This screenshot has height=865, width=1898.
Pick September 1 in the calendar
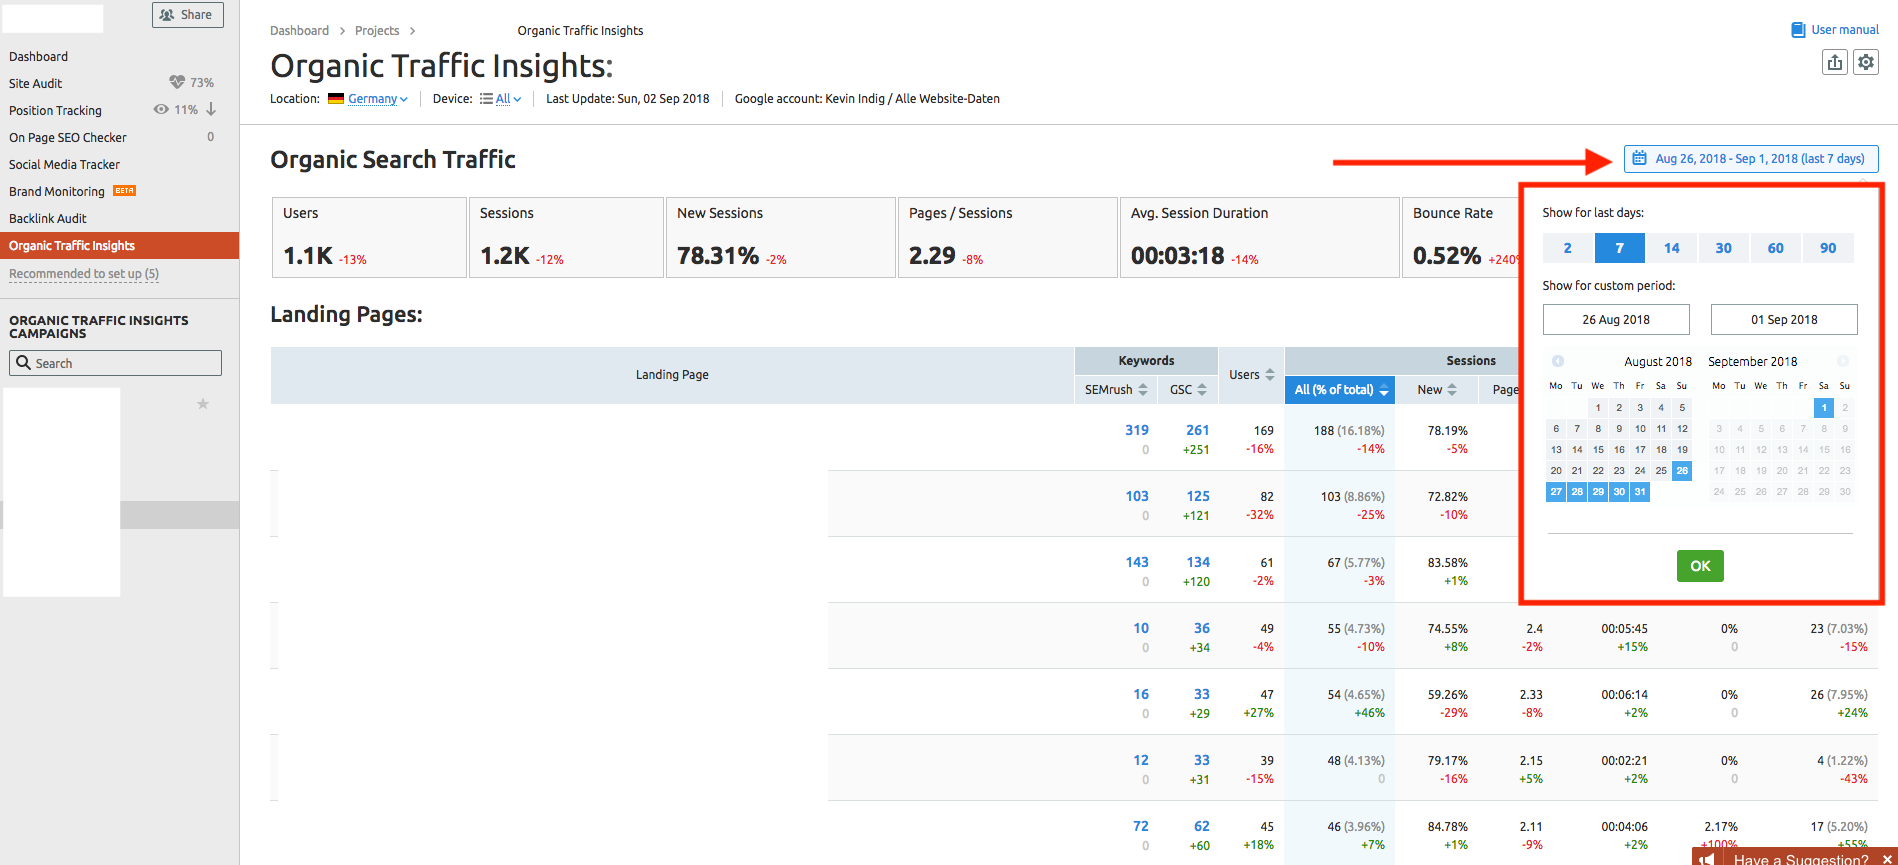(x=1824, y=408)
